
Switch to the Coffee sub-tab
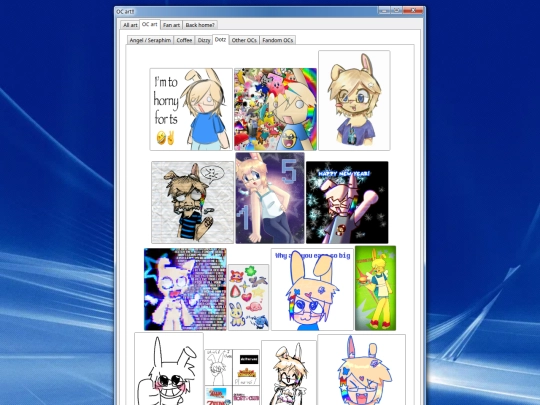184,40
